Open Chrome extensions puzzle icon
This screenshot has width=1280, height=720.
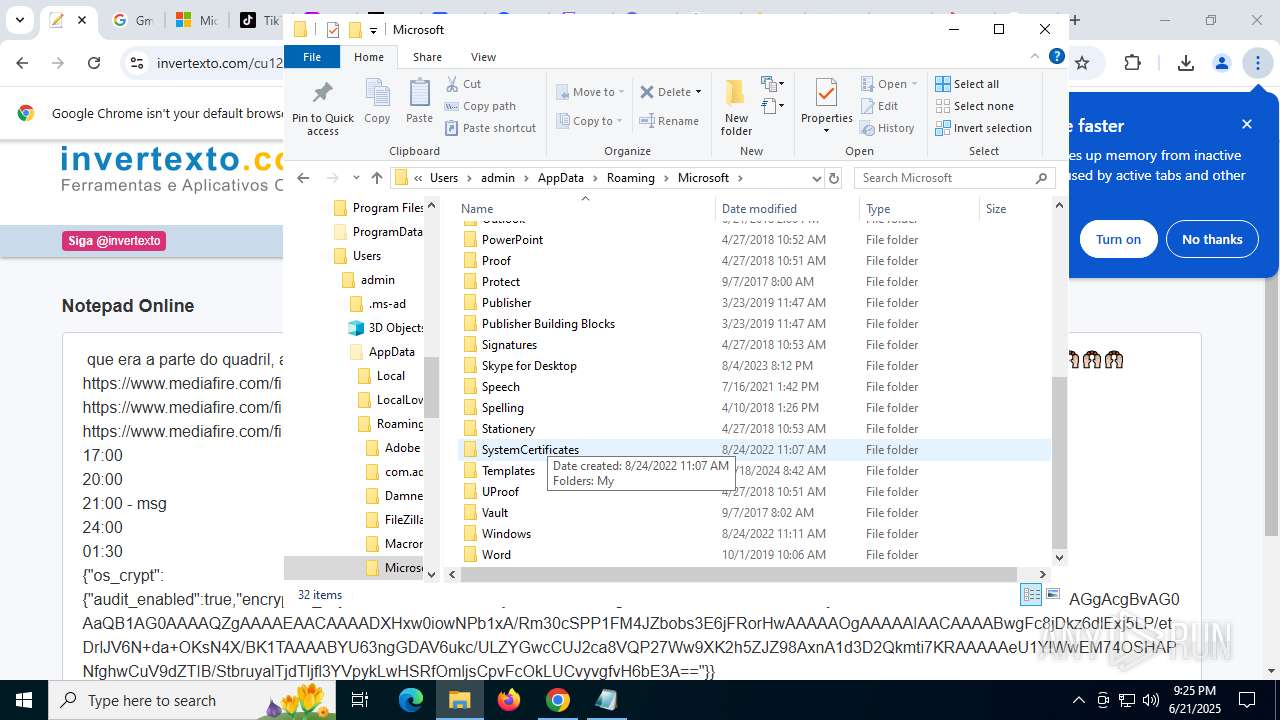(1132, 63)
